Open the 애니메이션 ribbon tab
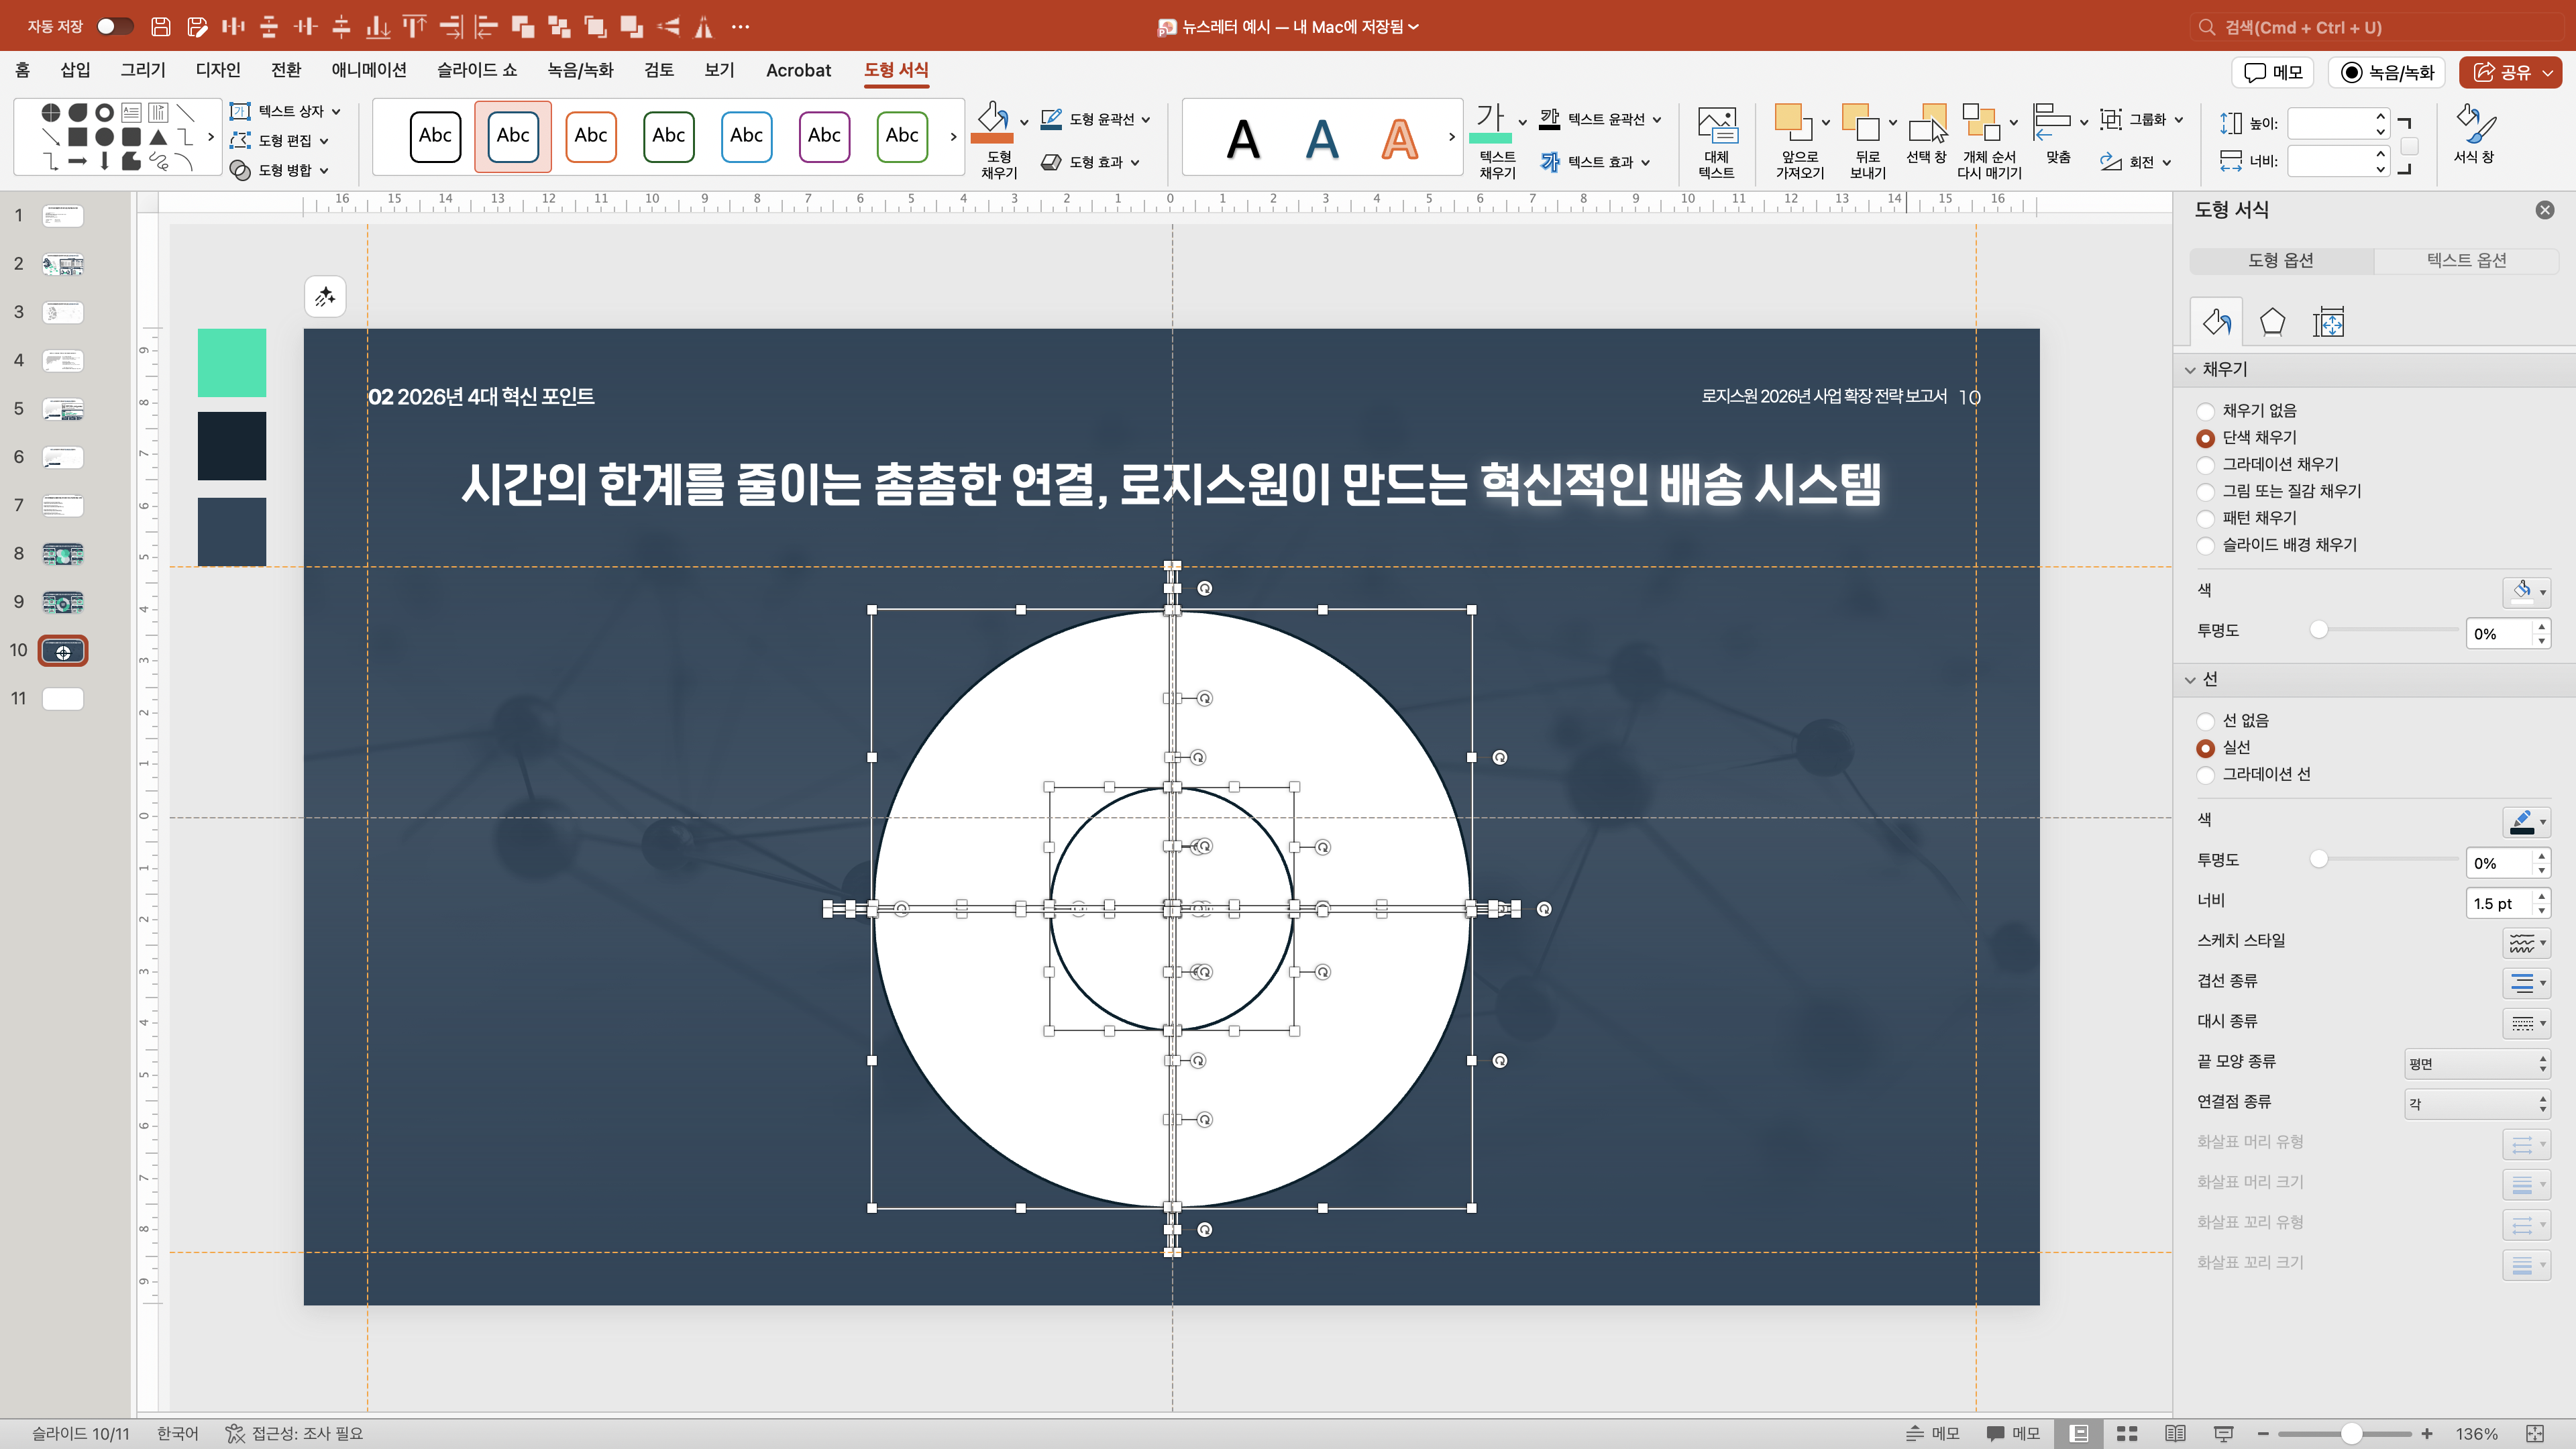 coord(368,70)
